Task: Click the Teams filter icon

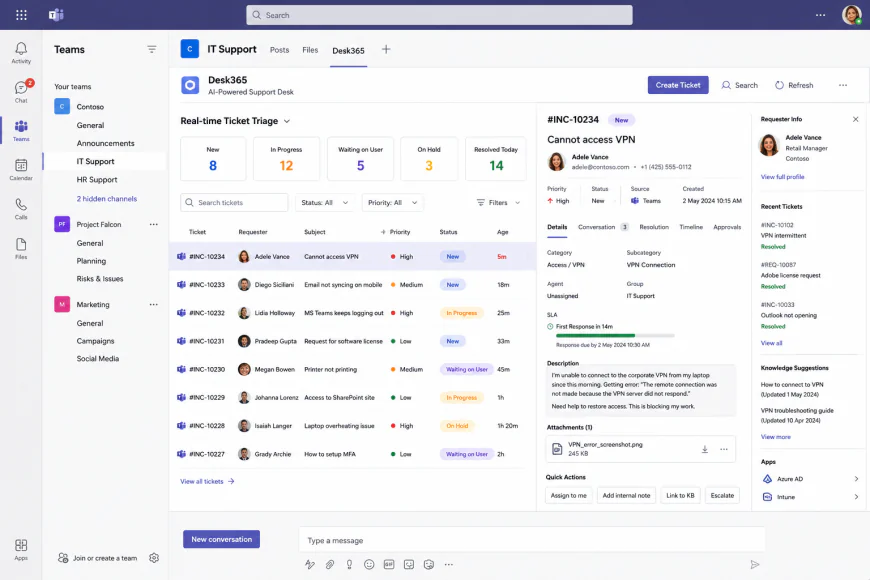Action: point(151,49)
